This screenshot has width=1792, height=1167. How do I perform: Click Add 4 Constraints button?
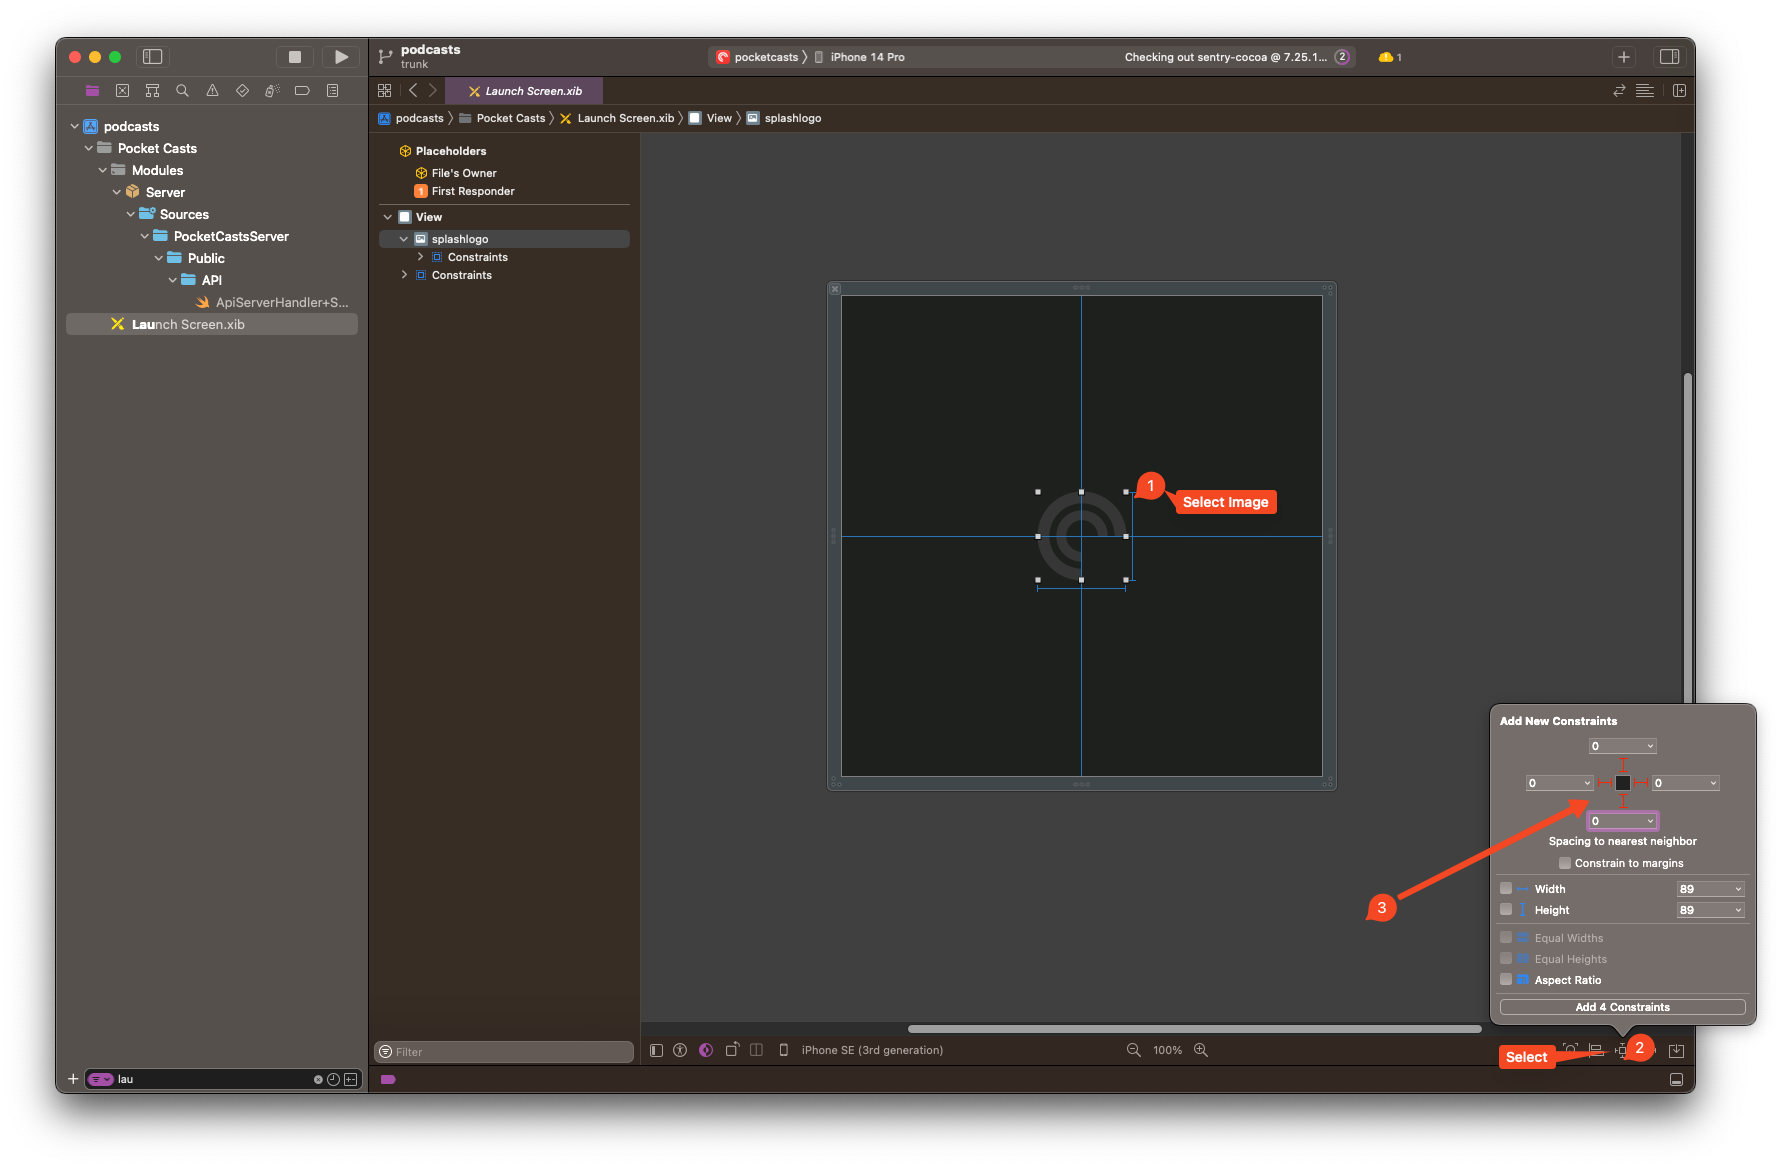1622,1007
